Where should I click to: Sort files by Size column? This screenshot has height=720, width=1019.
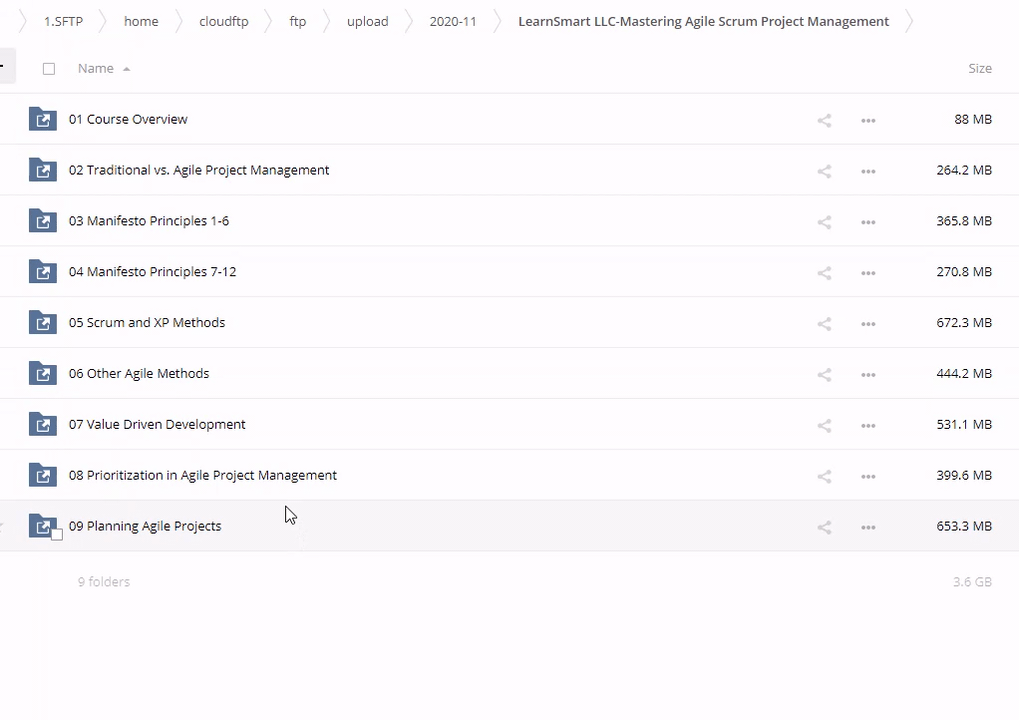pyautogui.click(x=979, y=69)
